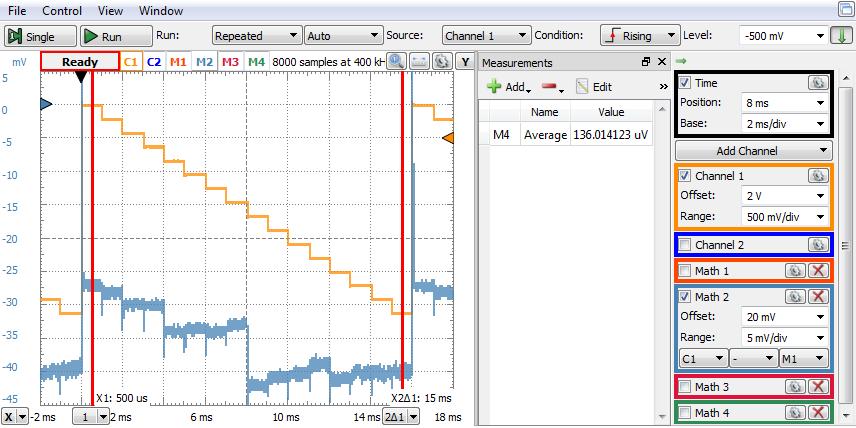This screenshot has width=856, height=428.
Task: Remove Math 4 with the red X
Action: pyautogui.click(x=818, y=412)
